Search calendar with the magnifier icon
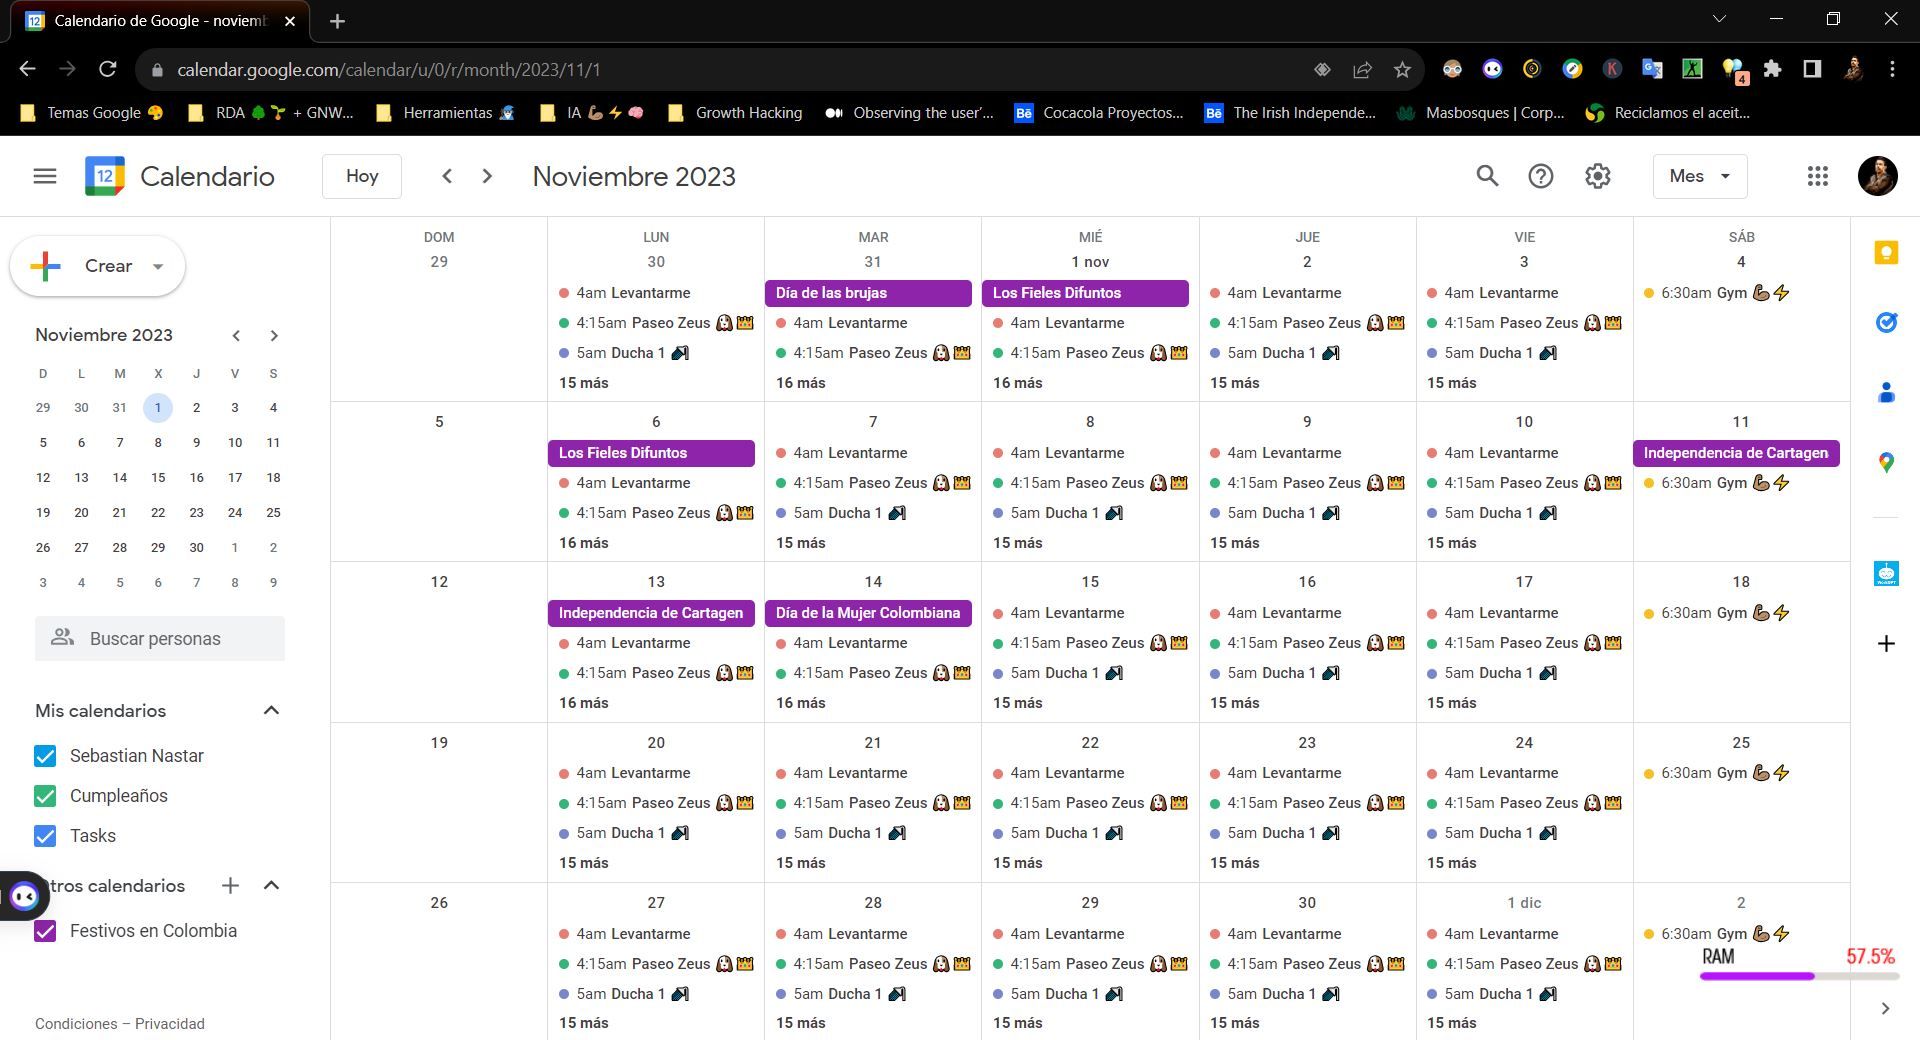Image resolution: width=1920 pixels, height=1040 pixels. pos(1487,176)
